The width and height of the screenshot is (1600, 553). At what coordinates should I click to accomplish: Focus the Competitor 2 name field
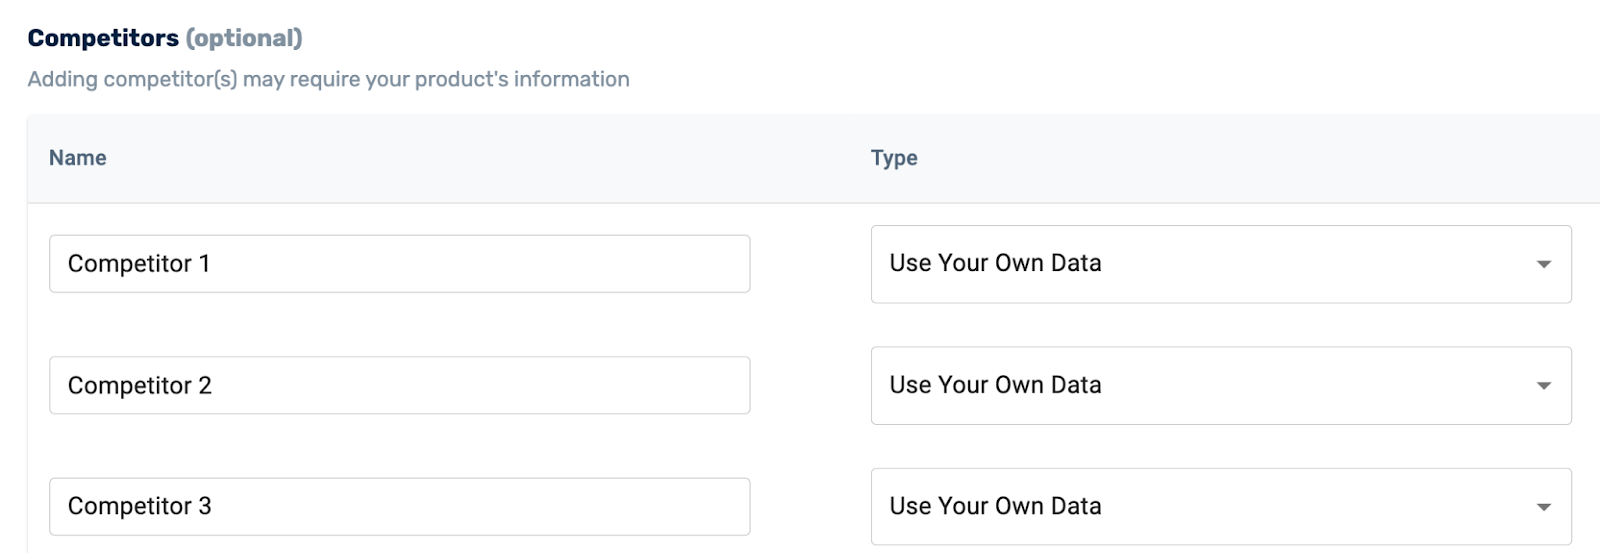(x=399, y=385)
